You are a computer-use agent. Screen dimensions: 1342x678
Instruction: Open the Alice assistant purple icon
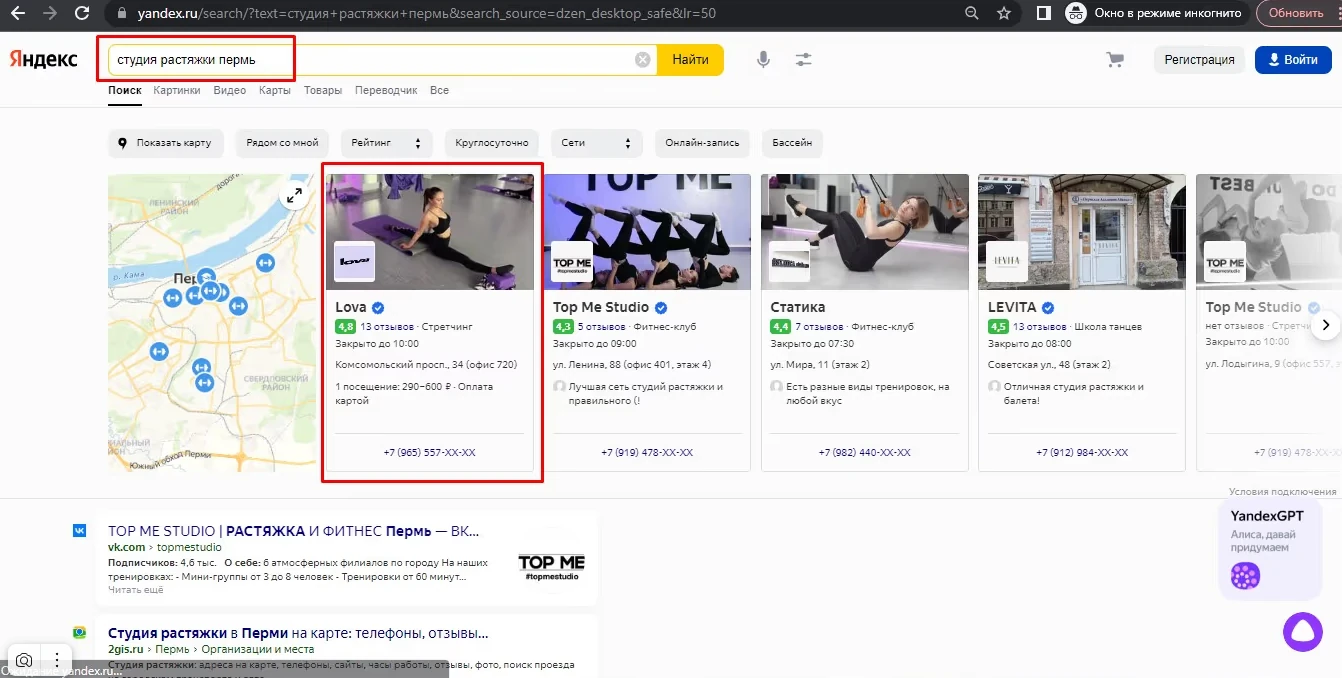[1303, 631]
